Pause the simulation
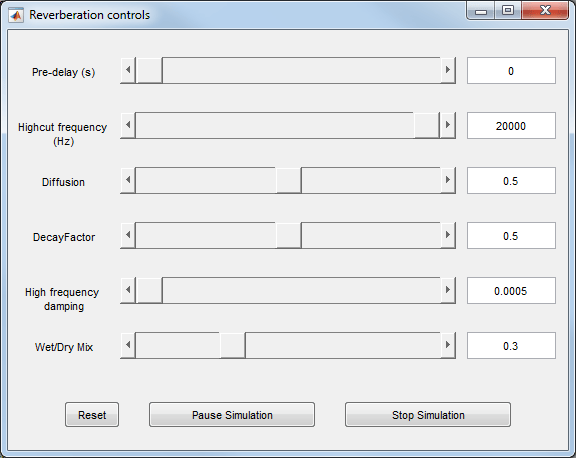This screenshot has height=458, width=576. pyautogui.click(x=232, y=415)
